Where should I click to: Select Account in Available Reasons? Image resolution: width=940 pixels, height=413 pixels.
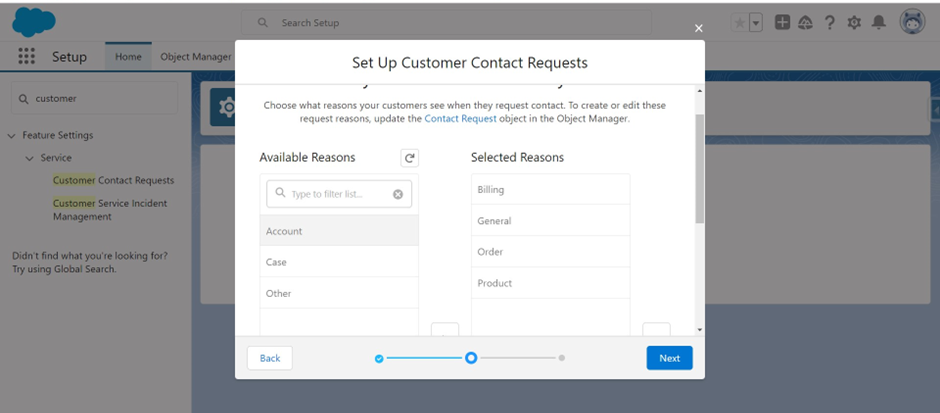pyautogui.click(x=339, y=231)
